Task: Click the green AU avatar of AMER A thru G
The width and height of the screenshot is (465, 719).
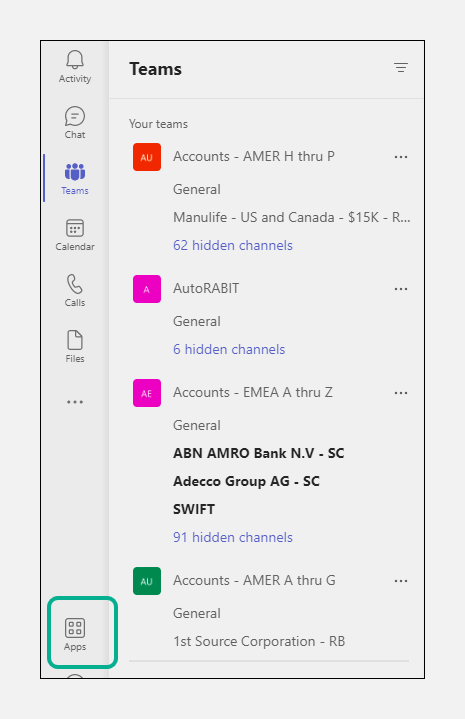Action: click(x=147, y=581)
